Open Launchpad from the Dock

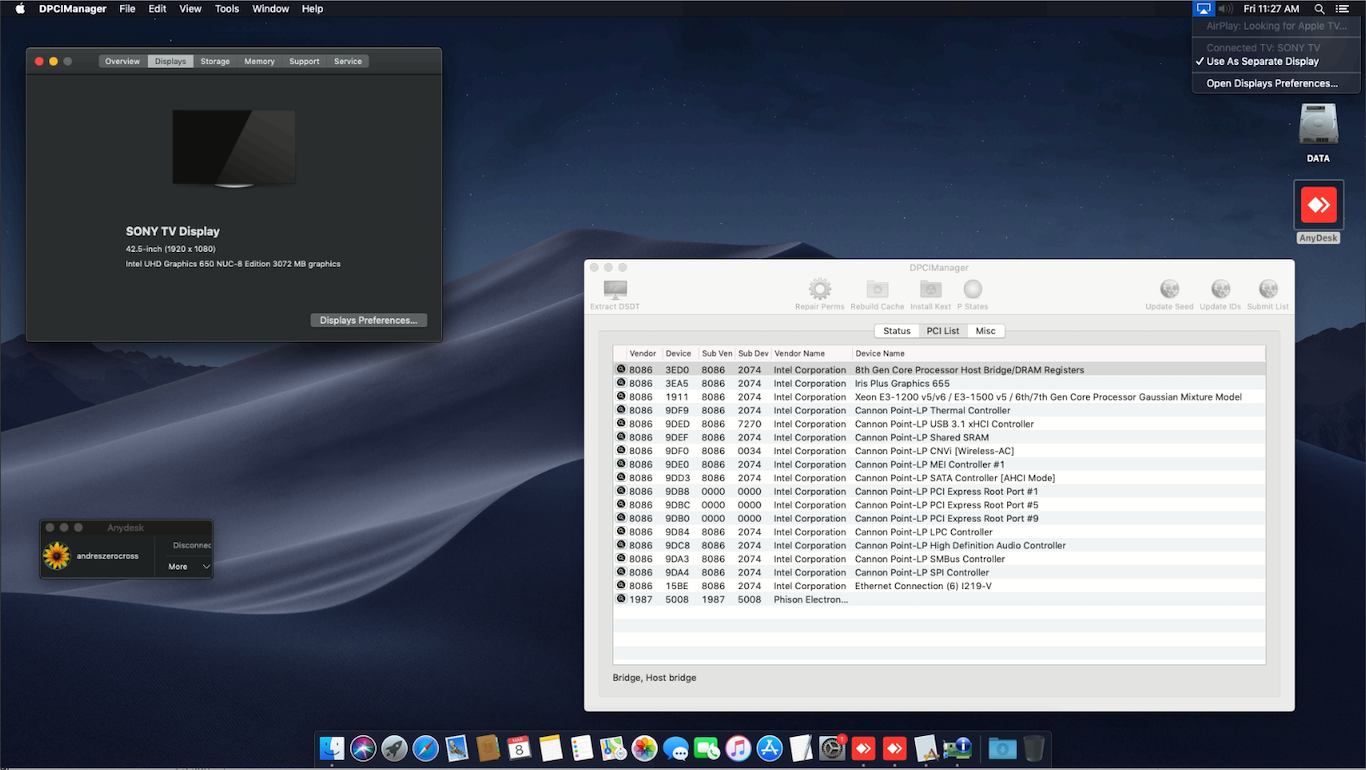(x=394, y=748)
